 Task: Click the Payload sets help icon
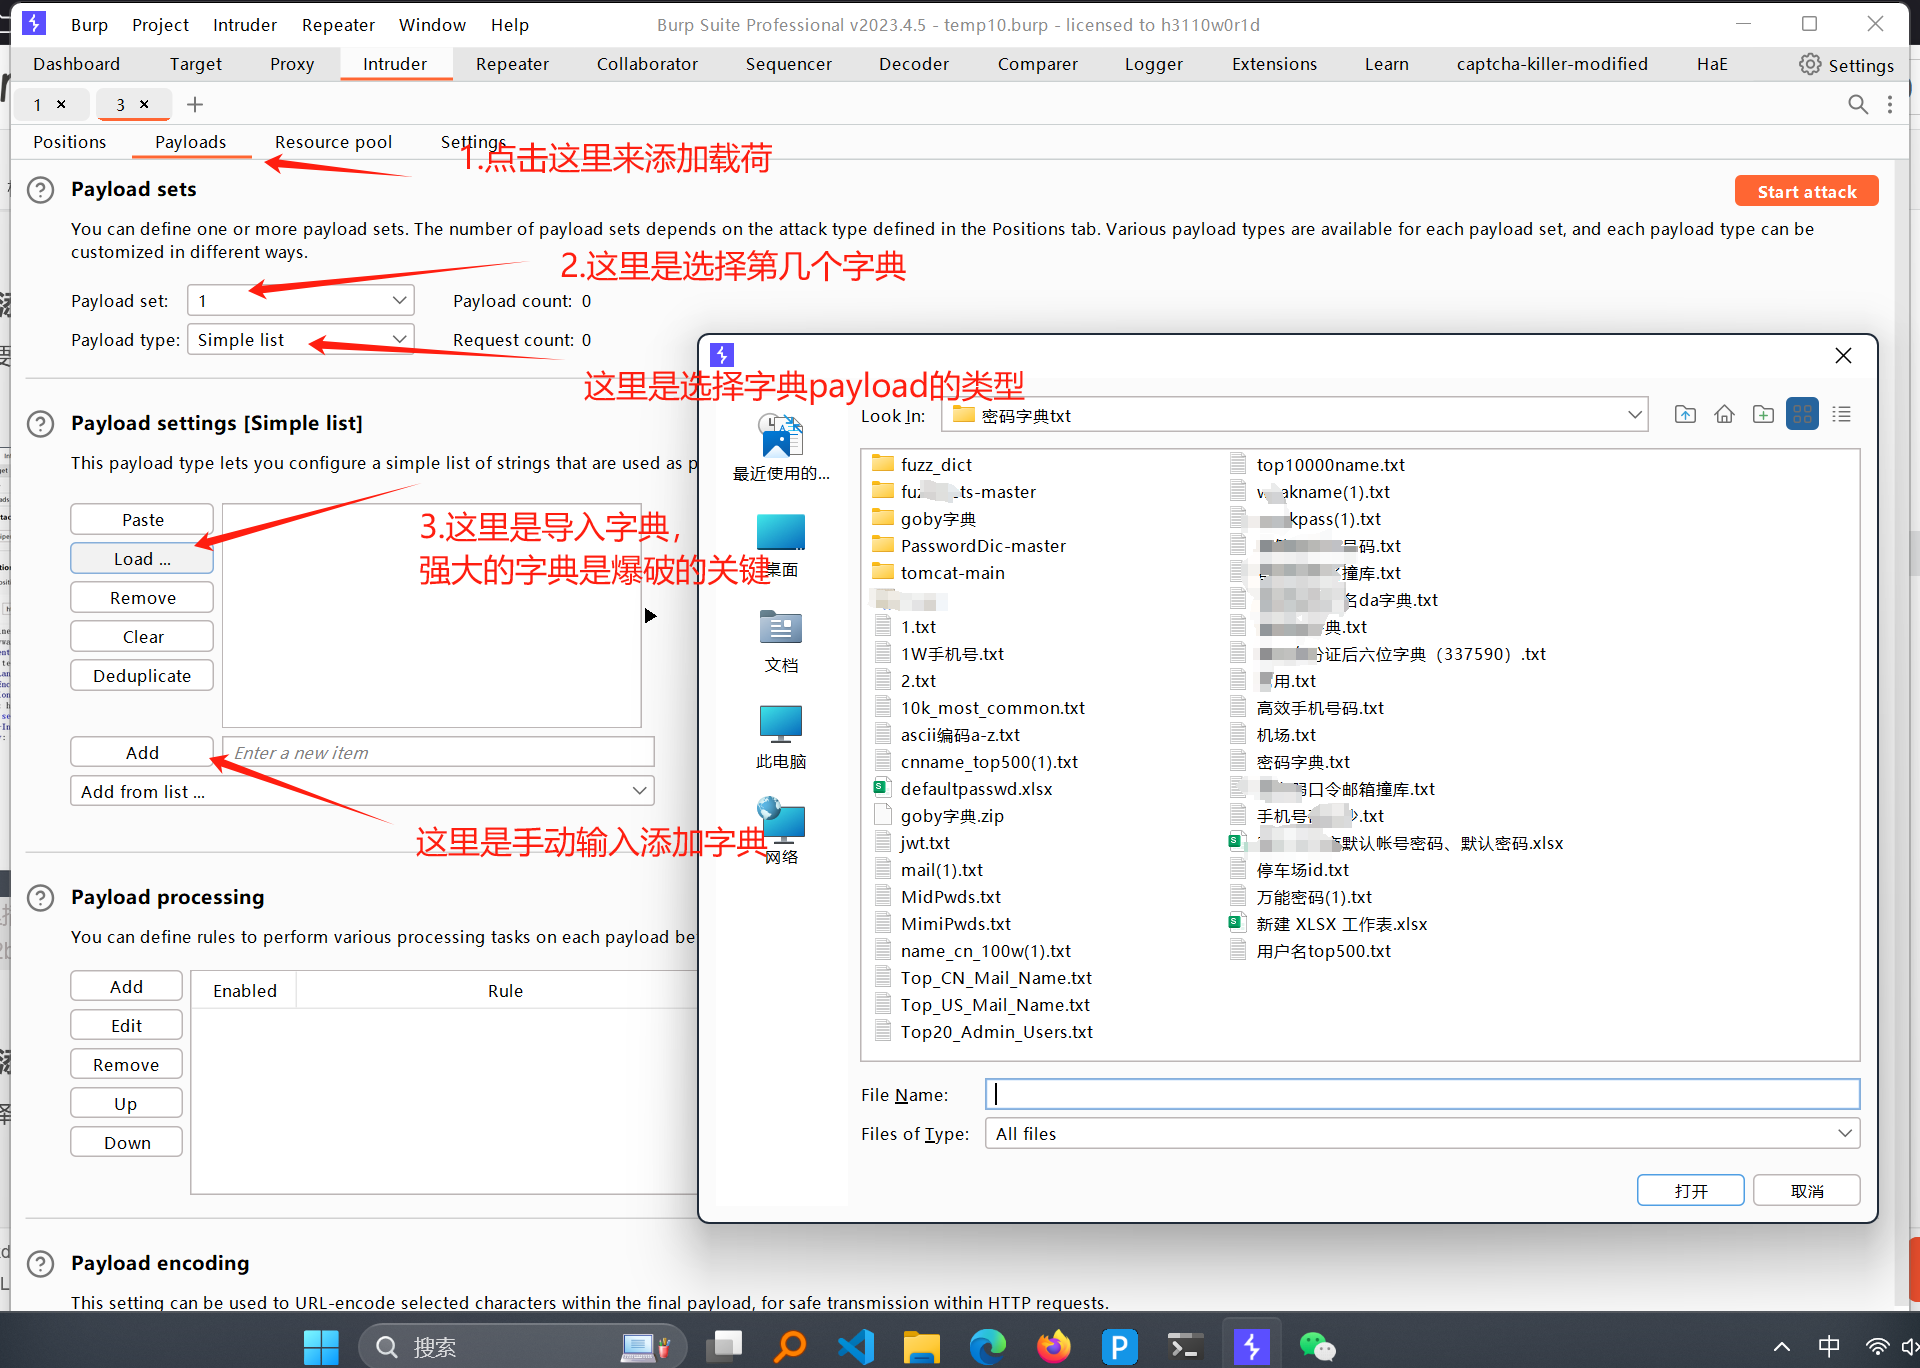coord(40,190)
